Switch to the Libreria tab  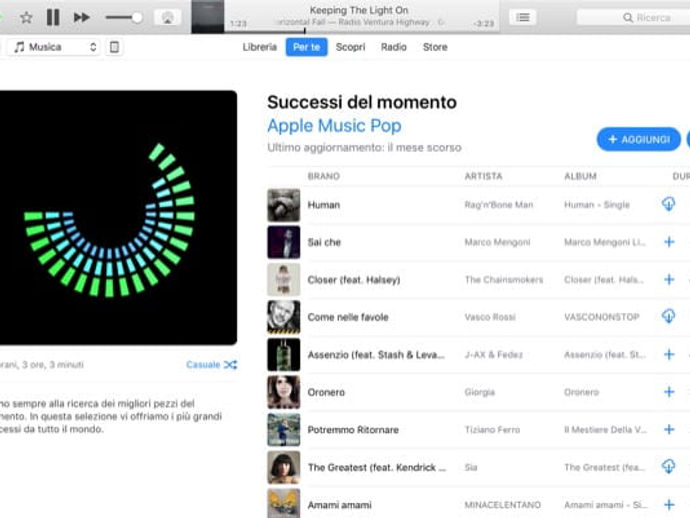point(260,47)
